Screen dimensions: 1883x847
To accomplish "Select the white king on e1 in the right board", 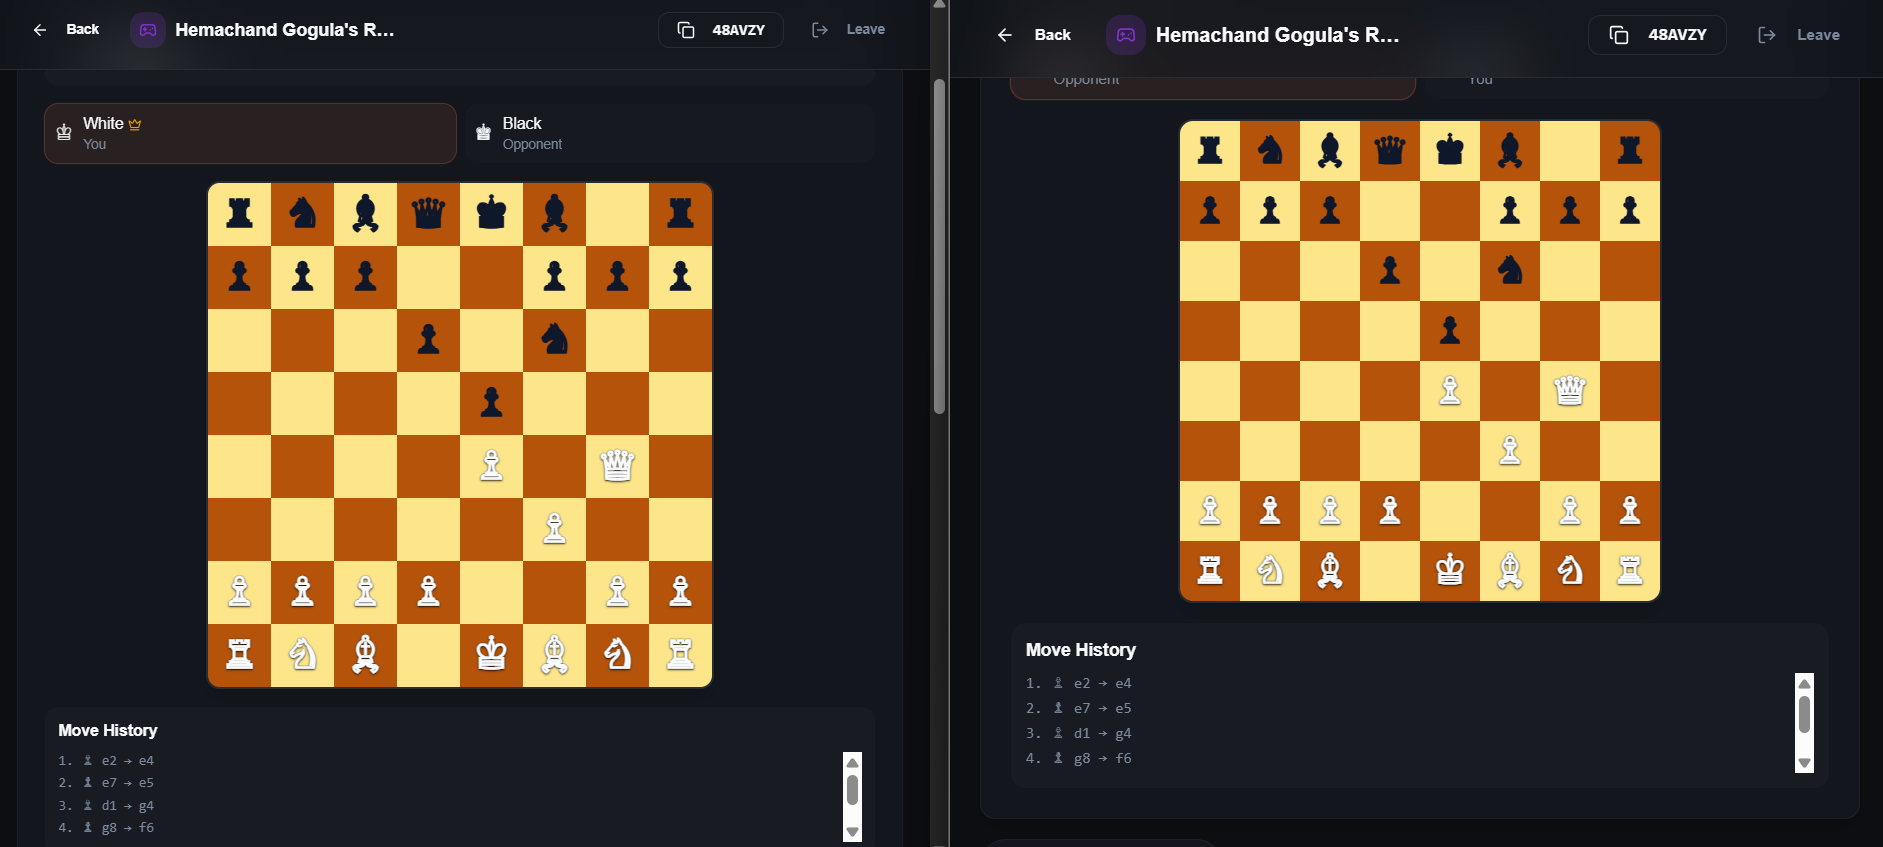I will click(x=1450, y=570).
